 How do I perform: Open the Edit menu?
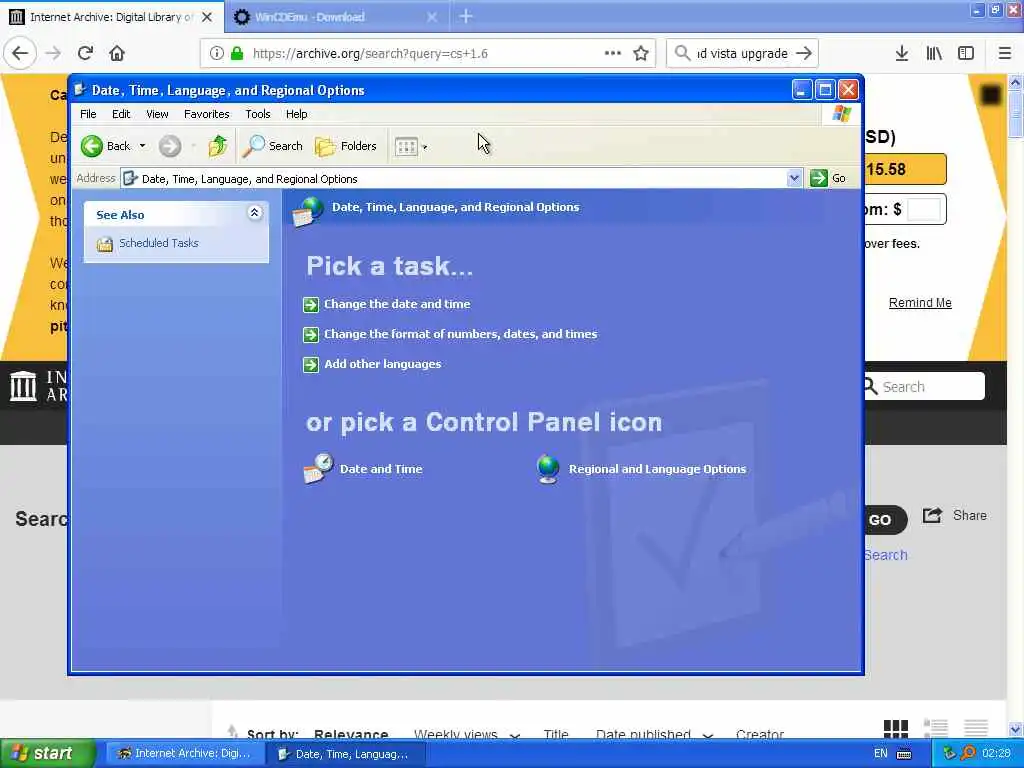pyautogui.click(x=121, y=114)
